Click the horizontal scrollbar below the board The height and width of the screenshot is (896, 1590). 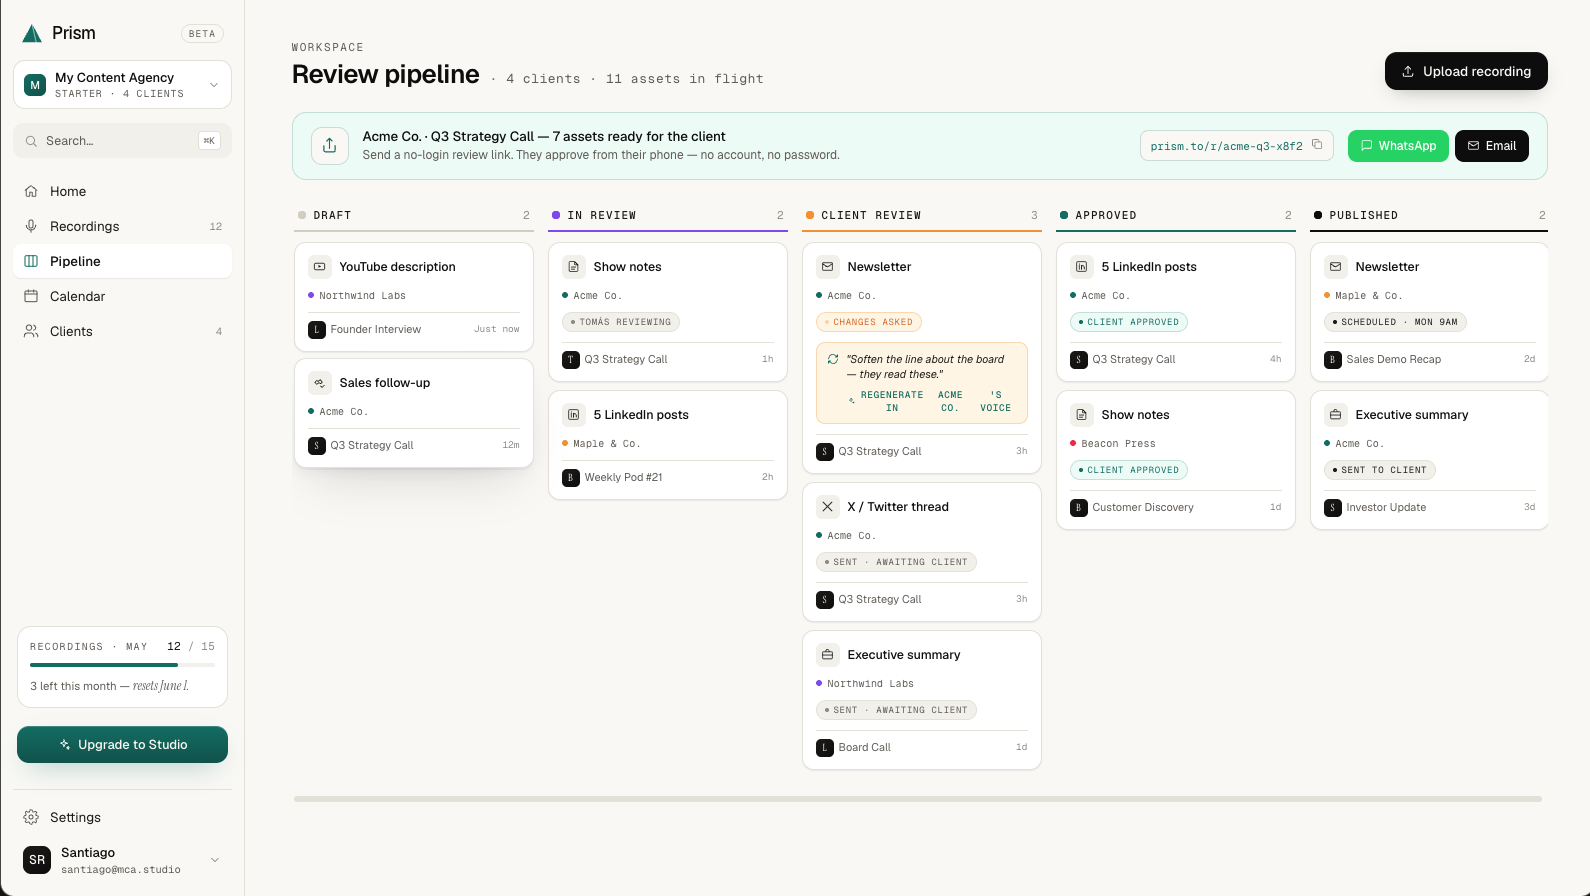pyautogui.click(x=918, y=799)
